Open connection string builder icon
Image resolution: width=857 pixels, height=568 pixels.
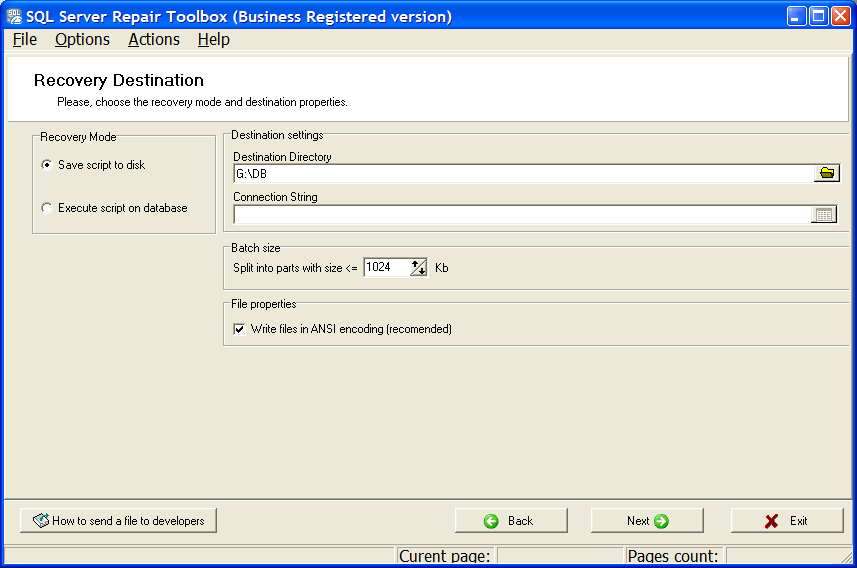(x=824, y=214)
